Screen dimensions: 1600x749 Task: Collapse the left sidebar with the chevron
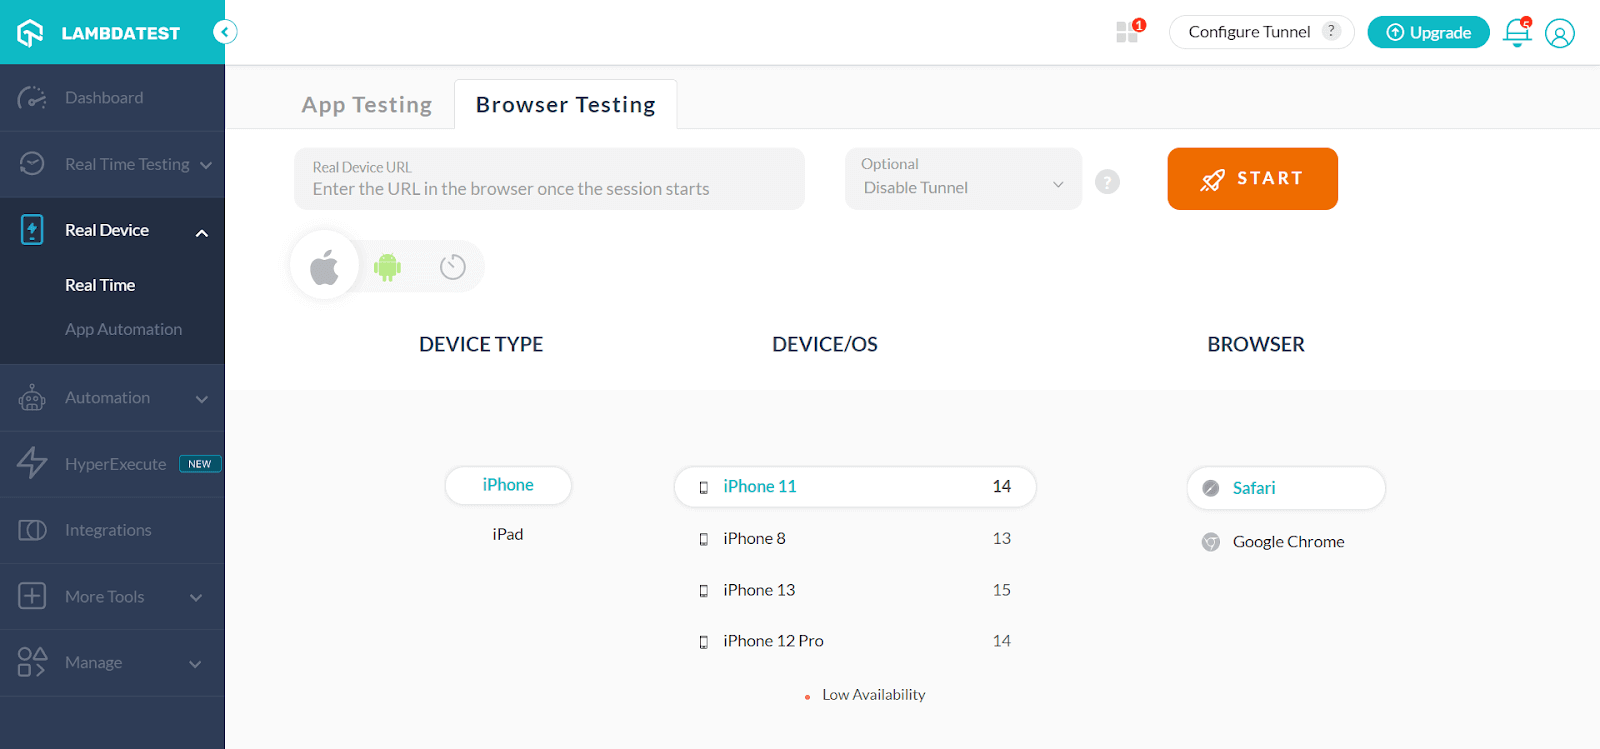tap(225, 31)
